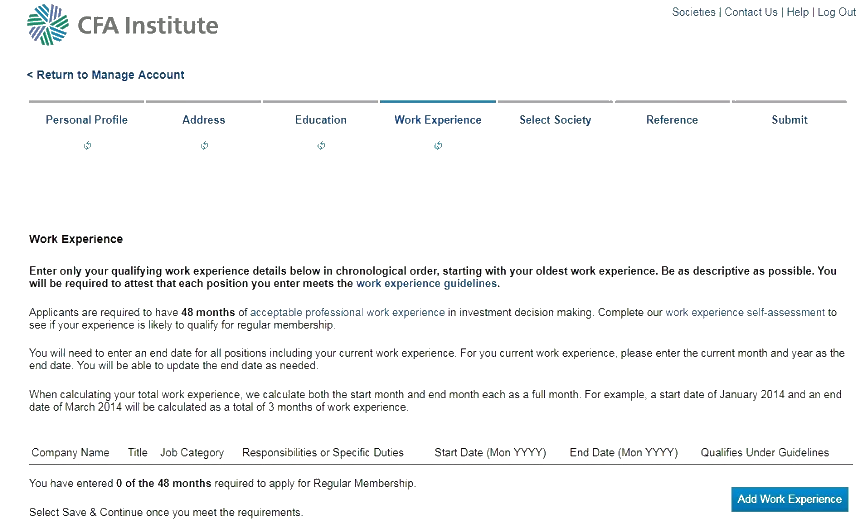This screenshot has height=531, width=866.
Task: Click refresh icon under Work Experience step
Action: (x=438, y=146)
